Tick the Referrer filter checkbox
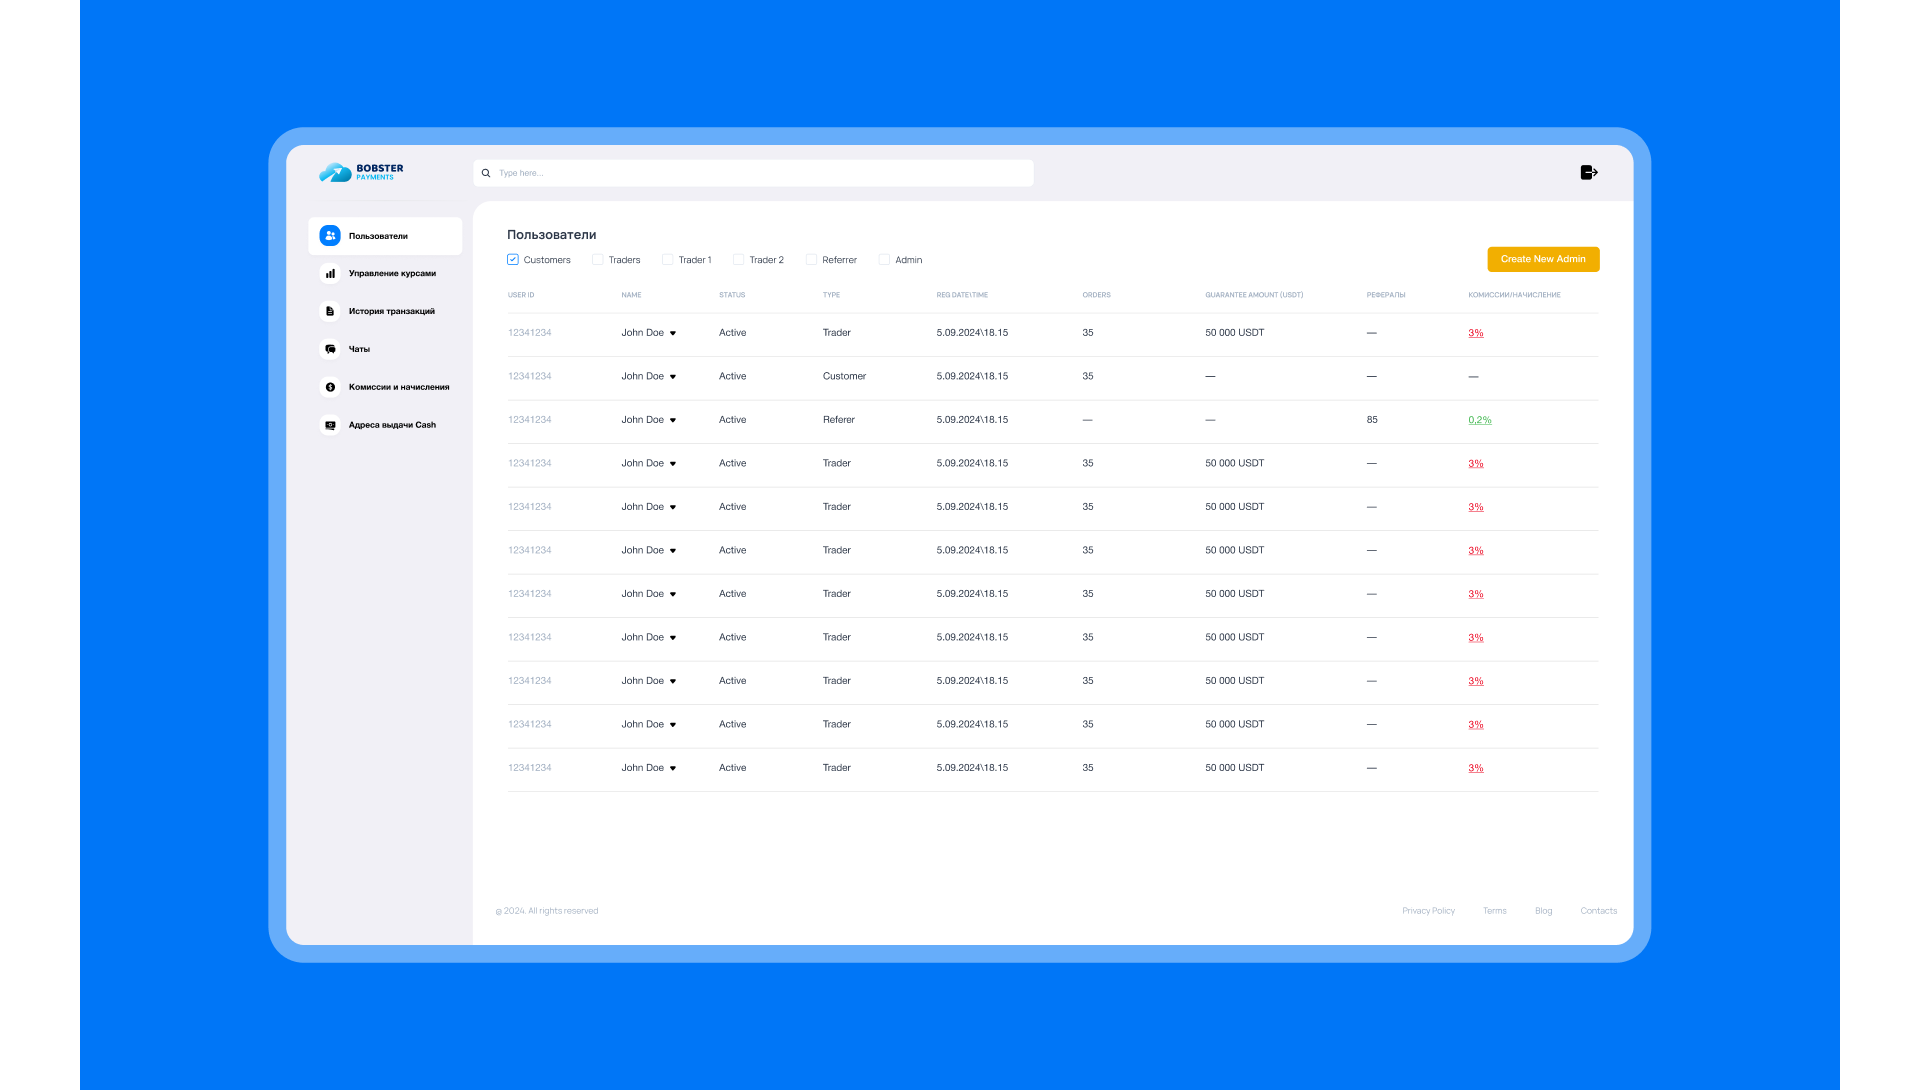This screenshot has width=1920, height=1090. (811, 260)
